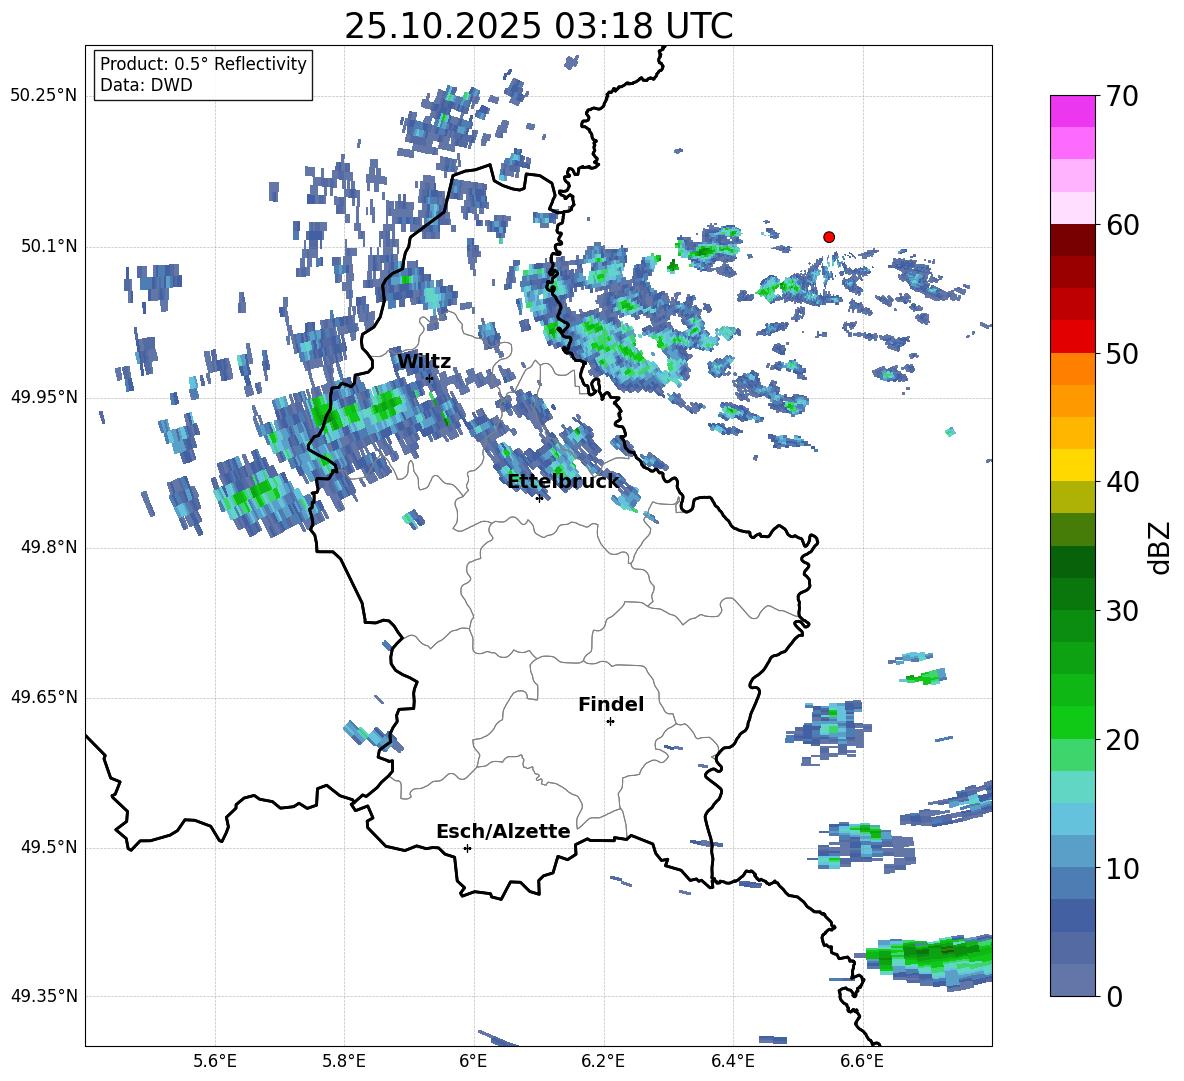Image resolution: width=1184 pixels, height=1081 pixels.
Task: Click the 5.8°E longitude tick label
Action: (x=344, y=1061)
